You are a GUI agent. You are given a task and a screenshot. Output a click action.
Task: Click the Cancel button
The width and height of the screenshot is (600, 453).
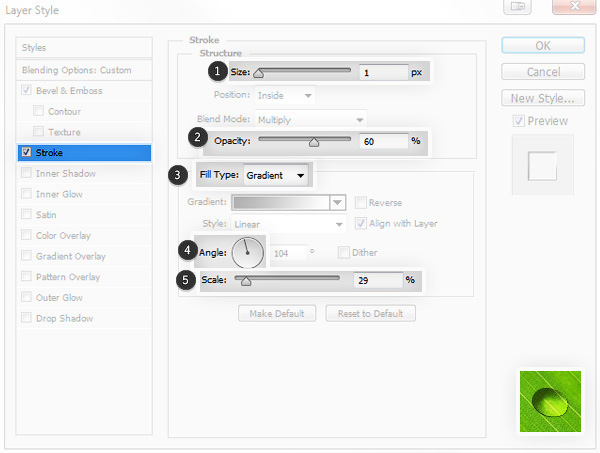[543, 72]
